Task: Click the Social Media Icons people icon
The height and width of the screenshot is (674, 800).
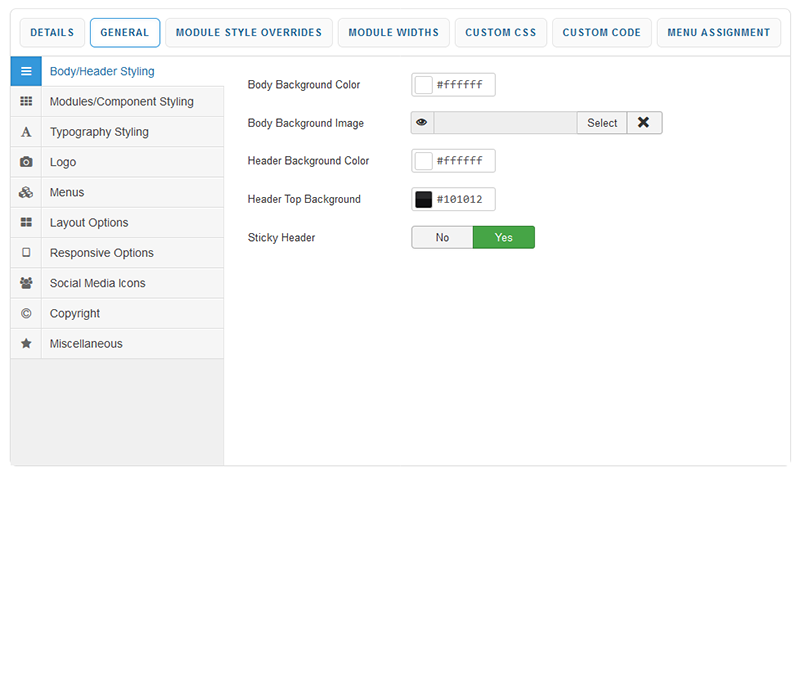Action: [26, 283]
